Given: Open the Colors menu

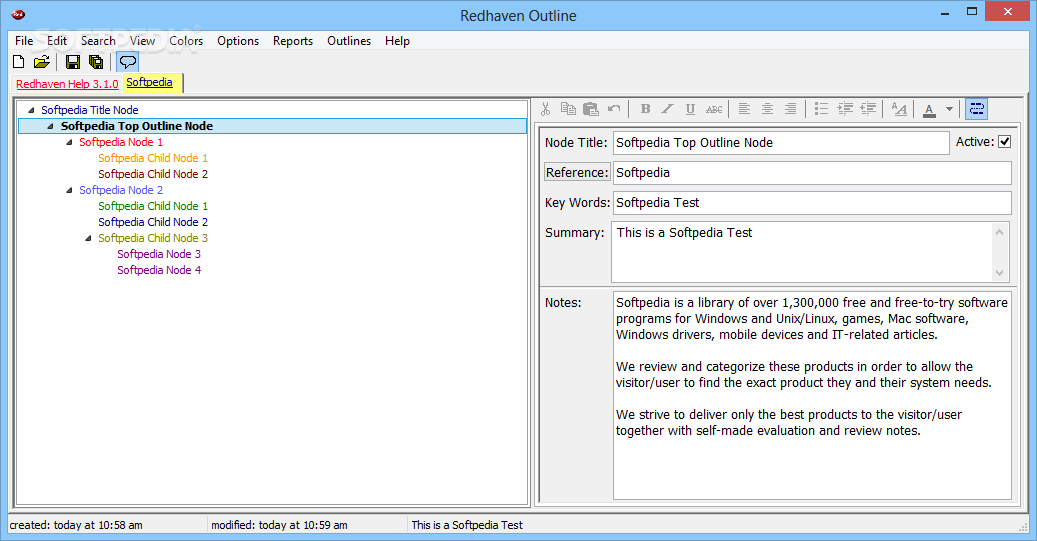Looking at the screenshot, I should coord(186,41).
